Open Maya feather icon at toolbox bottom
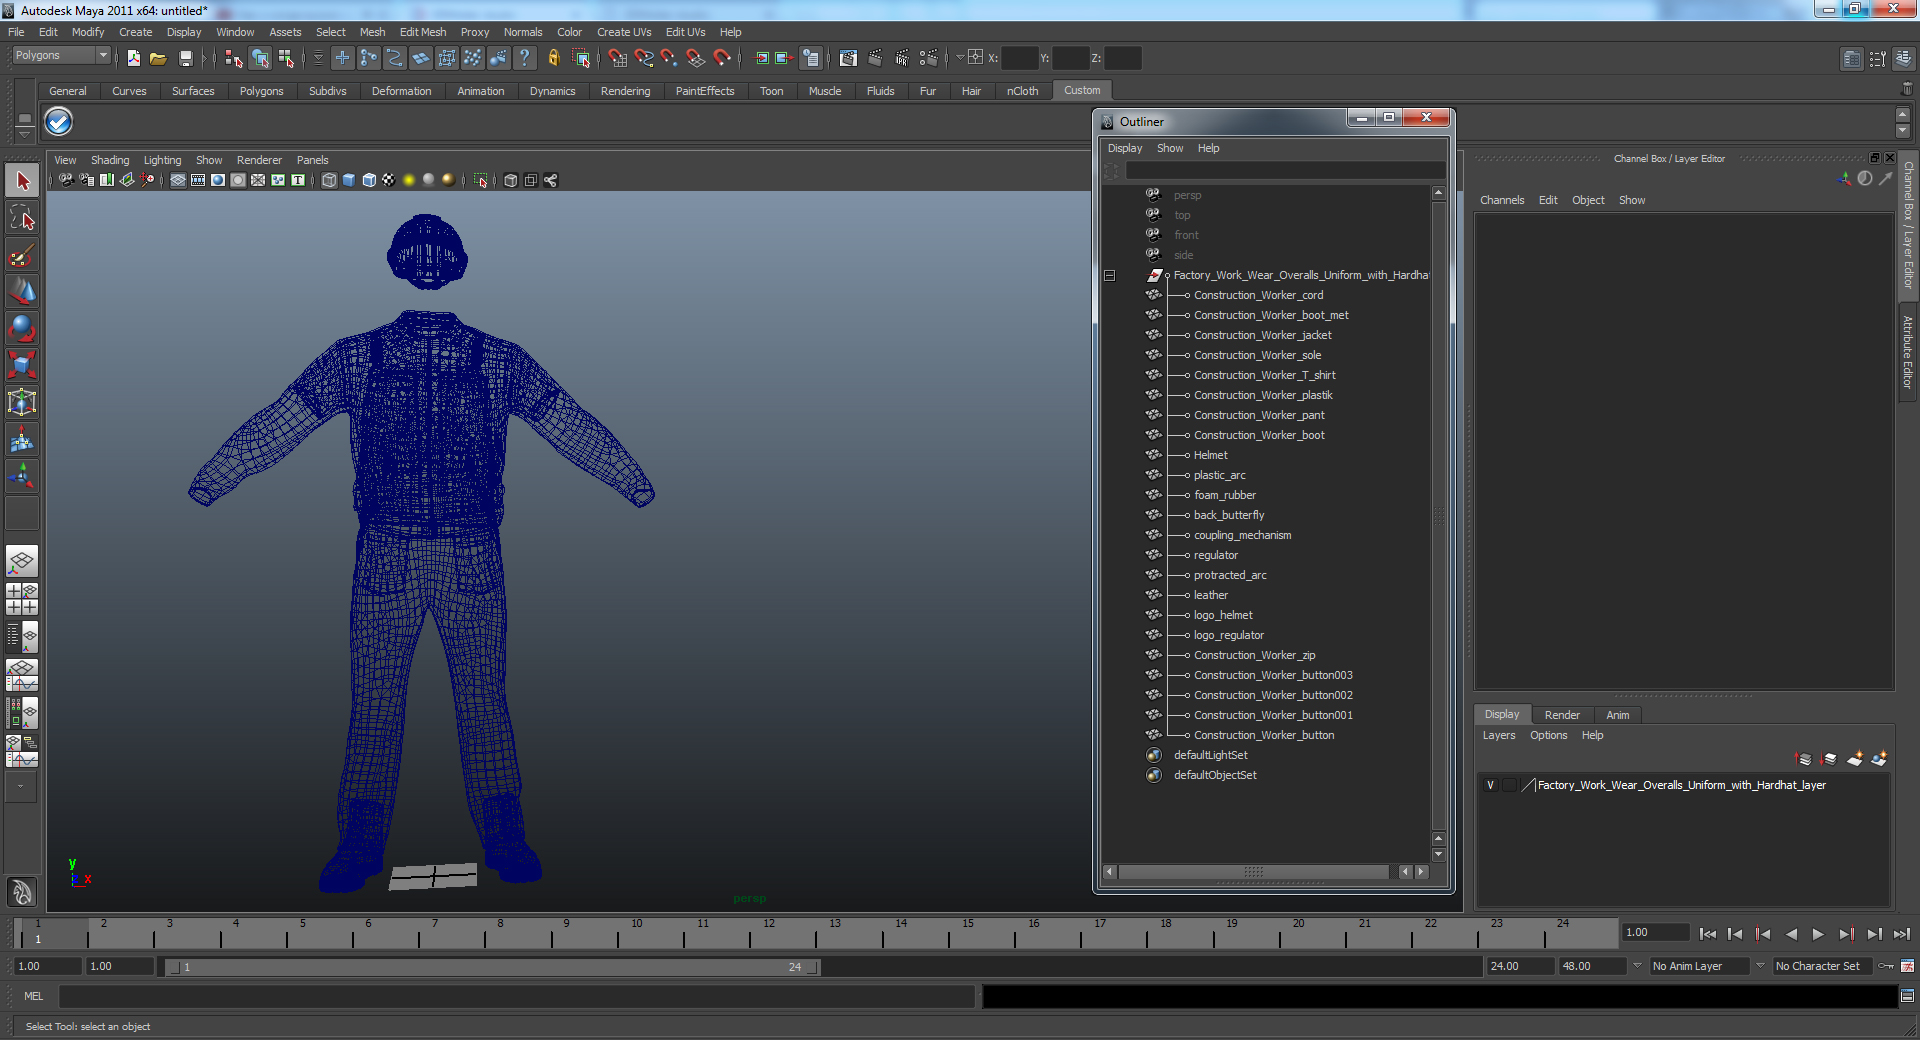Screen dimensions: 1920x1040 [22, 892]
